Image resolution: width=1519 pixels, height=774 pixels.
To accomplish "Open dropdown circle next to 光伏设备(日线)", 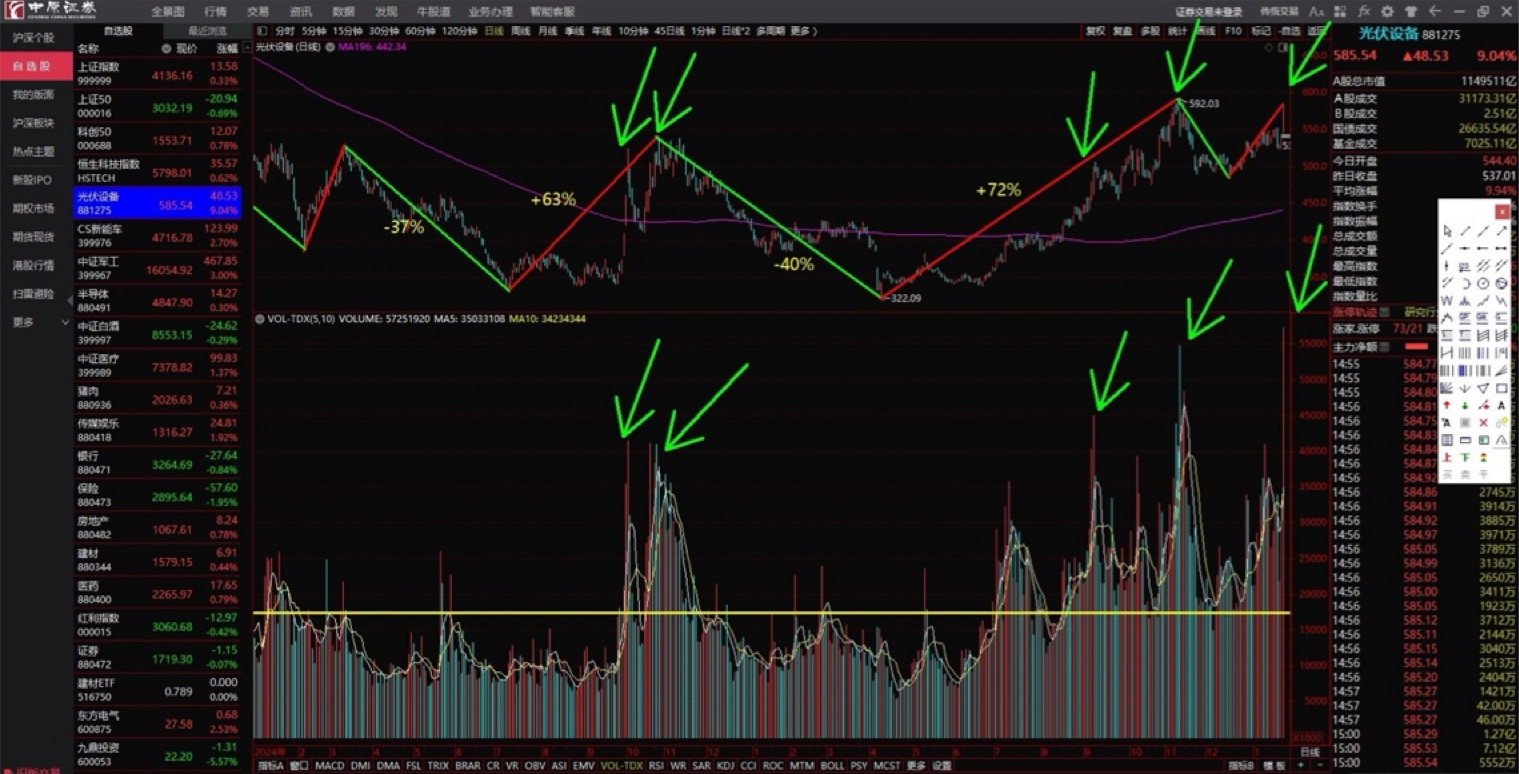I will tap(329, 47).
